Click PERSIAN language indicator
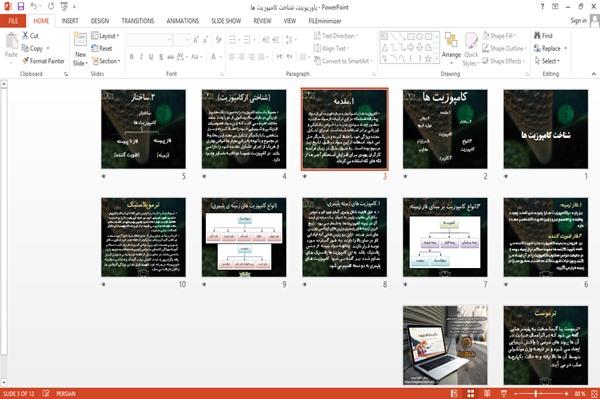 (66, 393)
